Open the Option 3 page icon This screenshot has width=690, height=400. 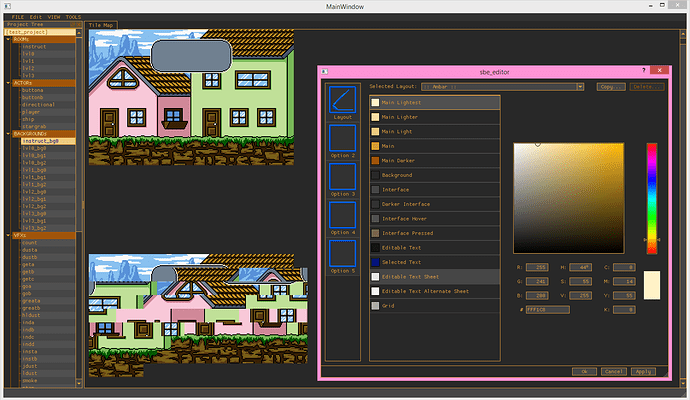pos(342,176)
